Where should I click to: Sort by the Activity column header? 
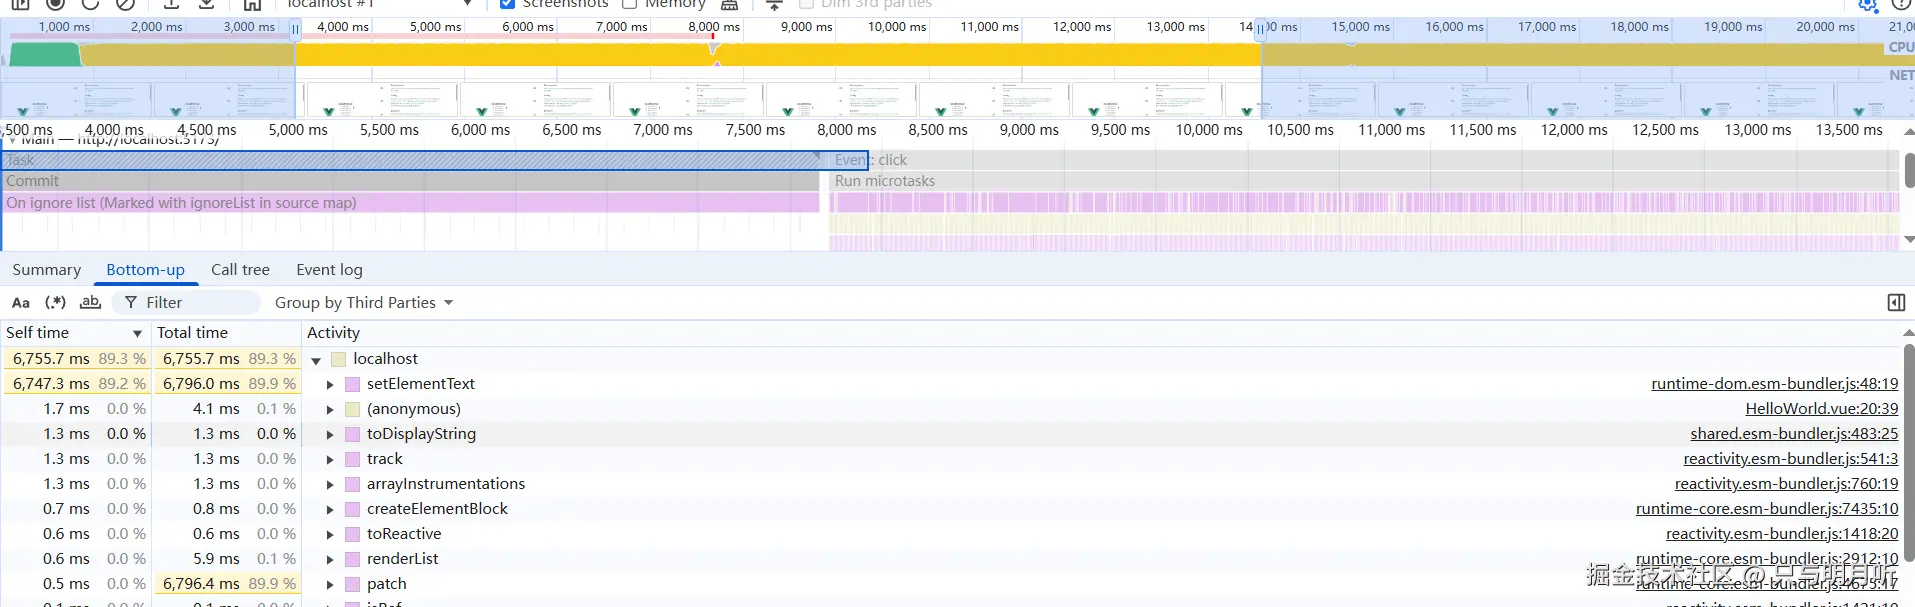click(1100, 332)
